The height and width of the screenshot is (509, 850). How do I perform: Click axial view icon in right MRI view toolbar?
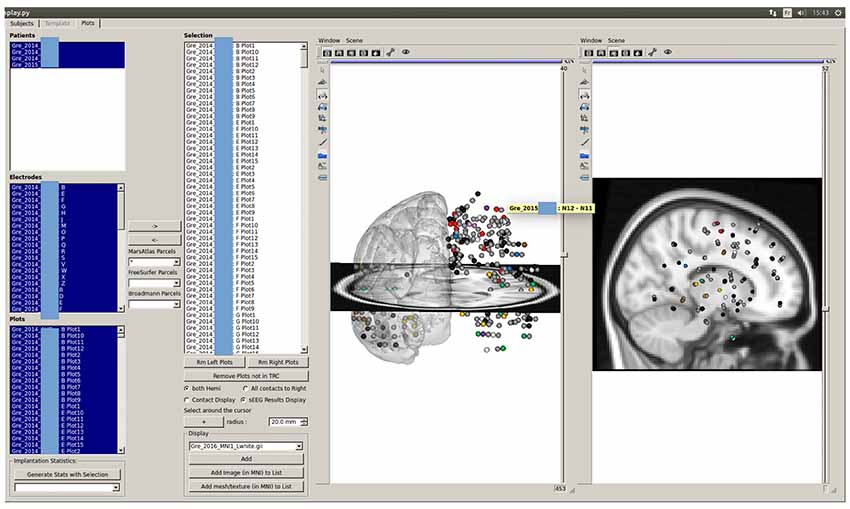click(x=589, y=53)
